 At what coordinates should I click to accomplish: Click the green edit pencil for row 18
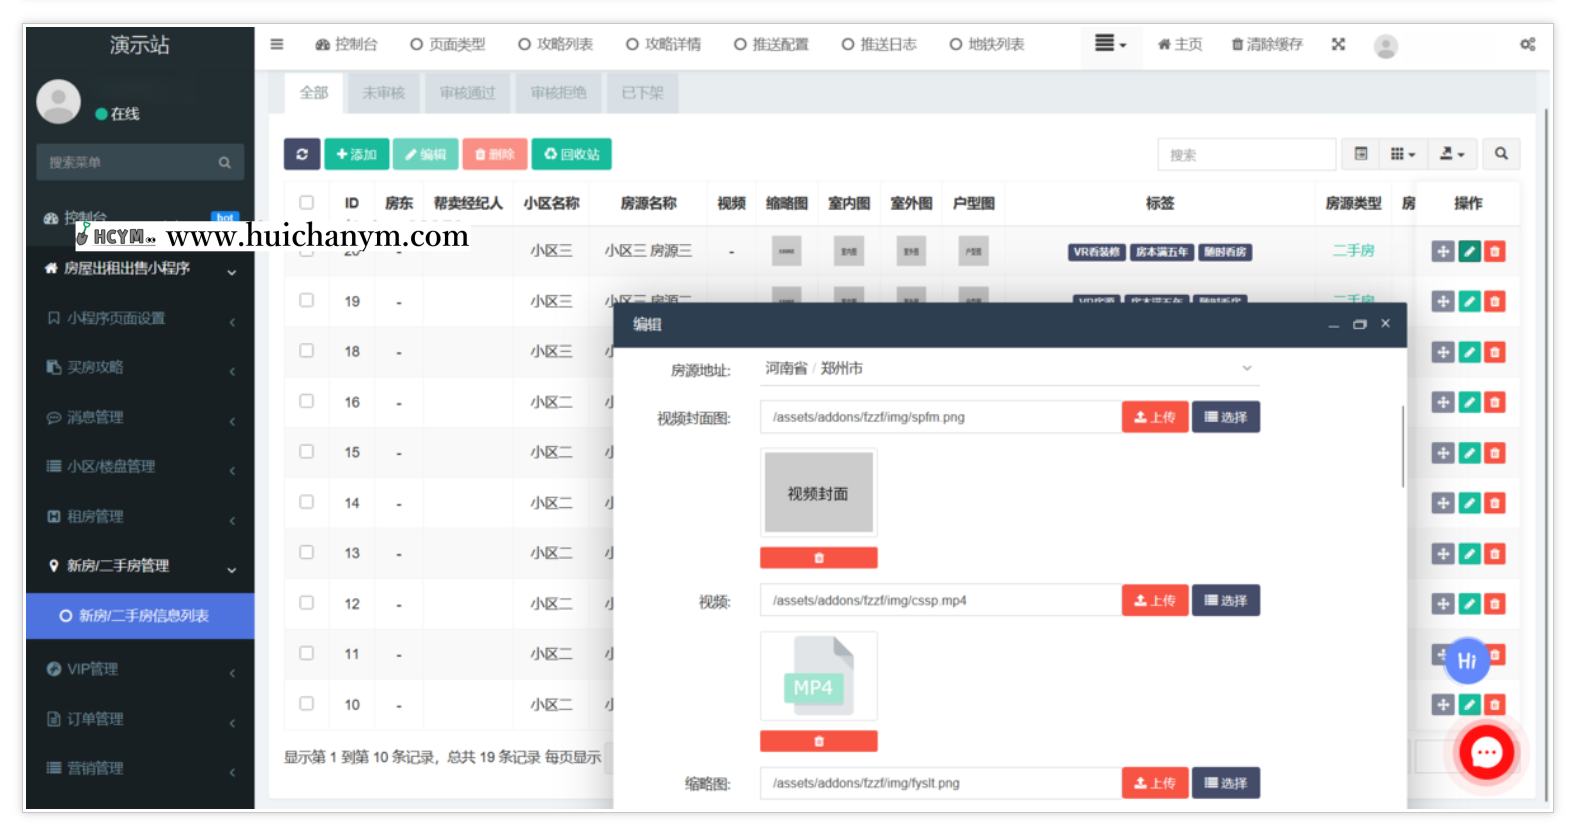(x=1468, y=352)
